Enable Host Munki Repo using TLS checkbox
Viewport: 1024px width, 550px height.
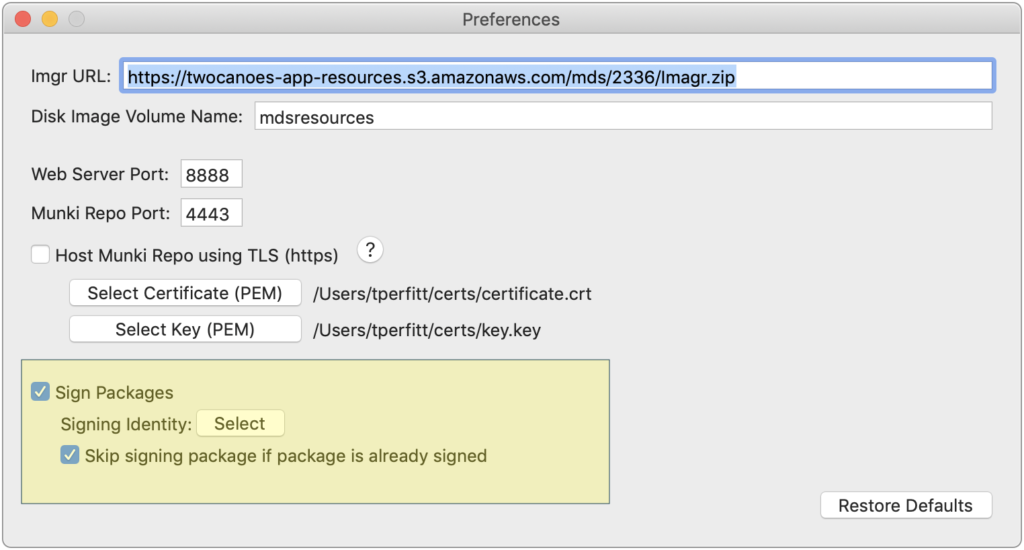tap(40, 254)
